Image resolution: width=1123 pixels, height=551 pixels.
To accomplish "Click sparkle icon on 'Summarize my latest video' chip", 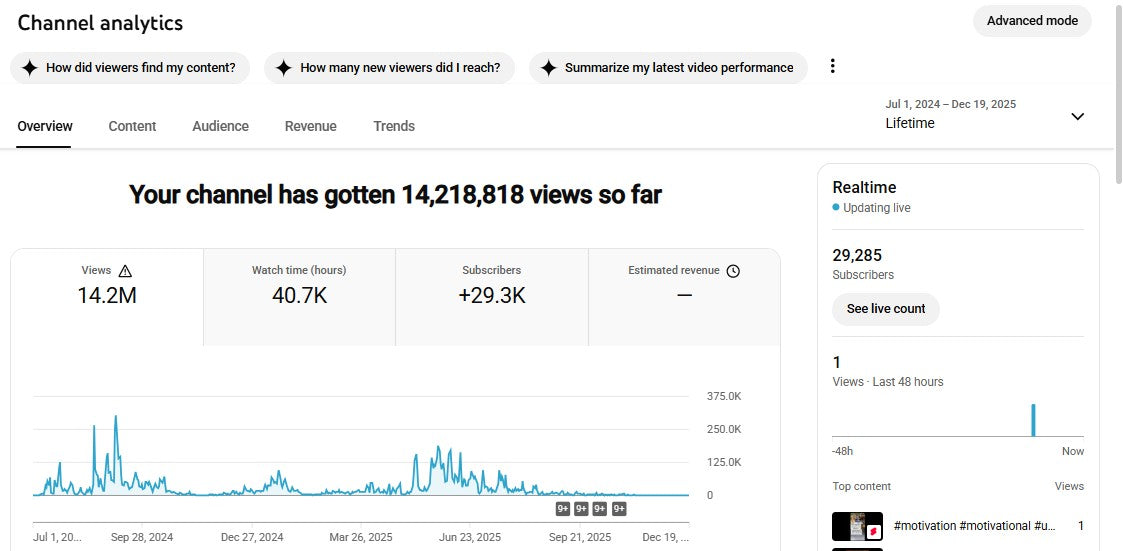I will click(x=548, y=68).
